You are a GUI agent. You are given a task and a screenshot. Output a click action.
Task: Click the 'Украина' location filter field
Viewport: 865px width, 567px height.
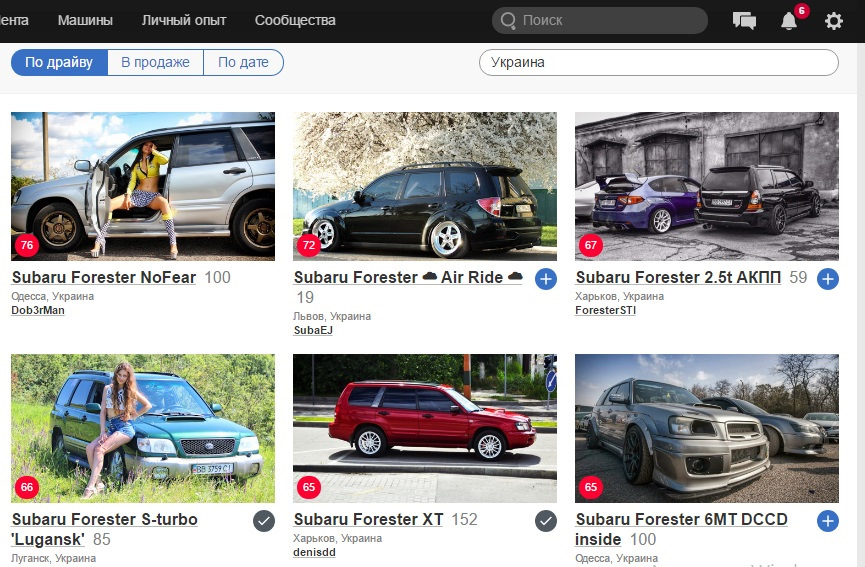[x=659, y=62]
